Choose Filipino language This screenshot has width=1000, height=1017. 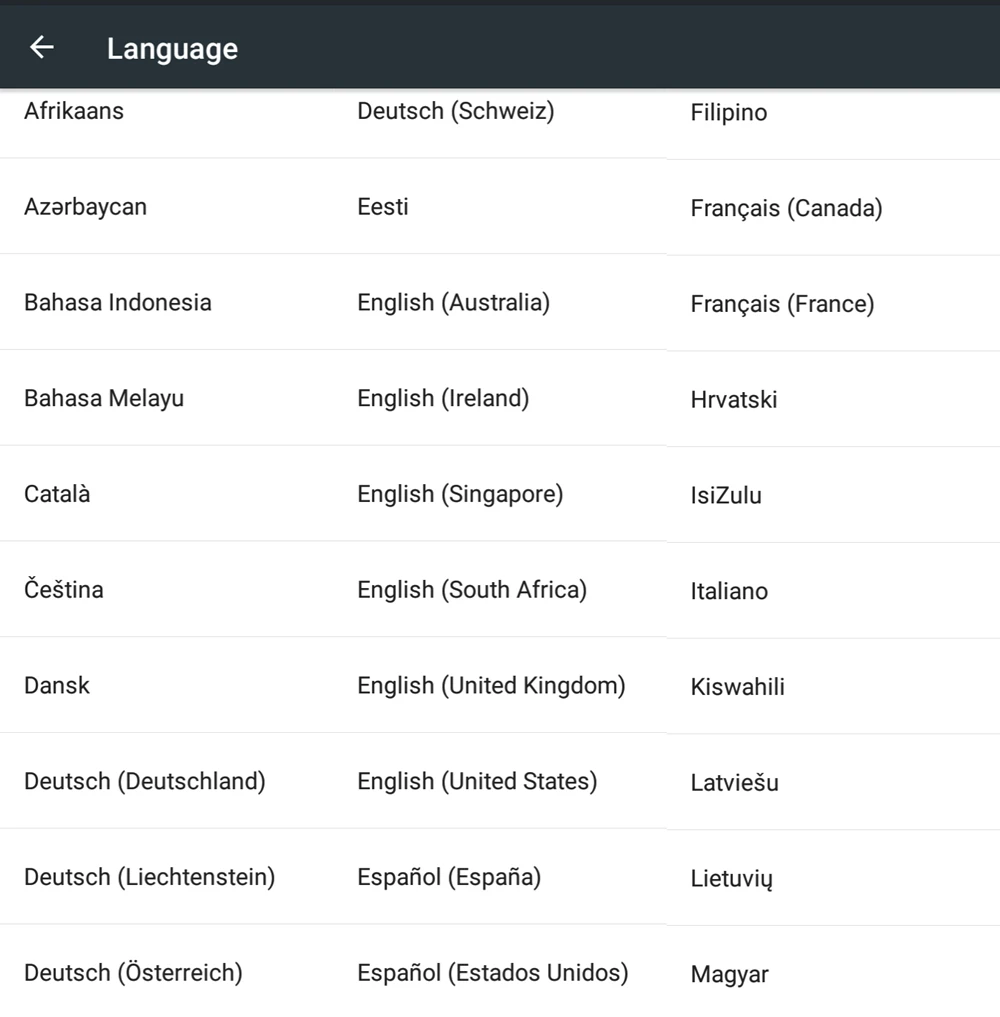(729, 113)
